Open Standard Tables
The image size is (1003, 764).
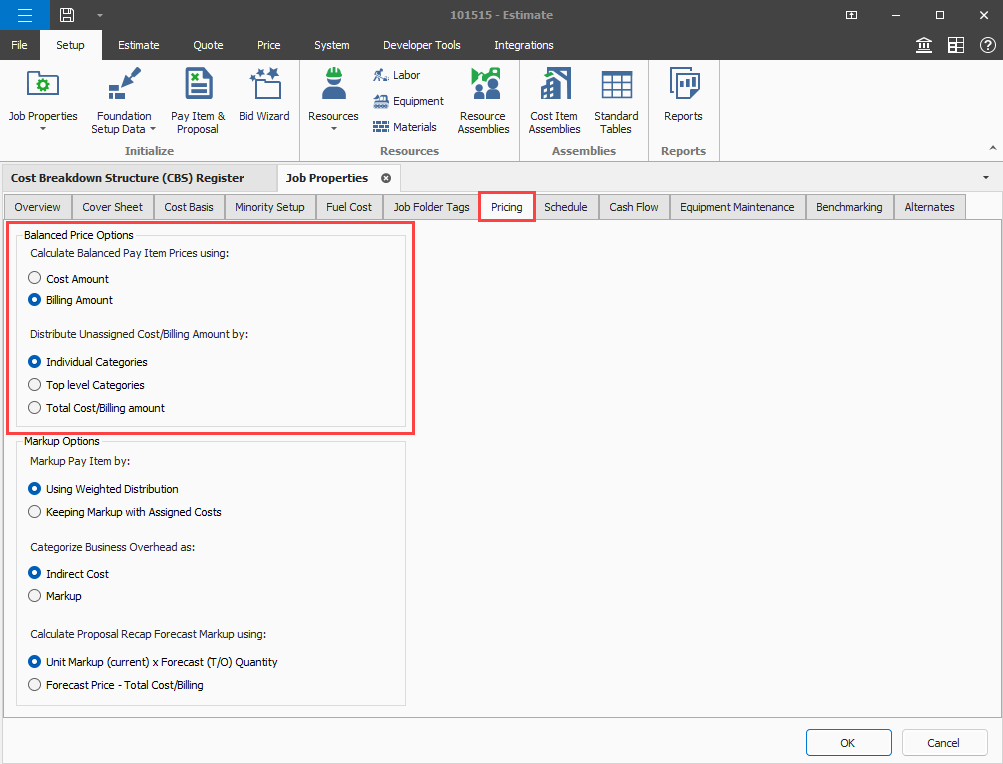pyautogui.click(x=616, y=102)
